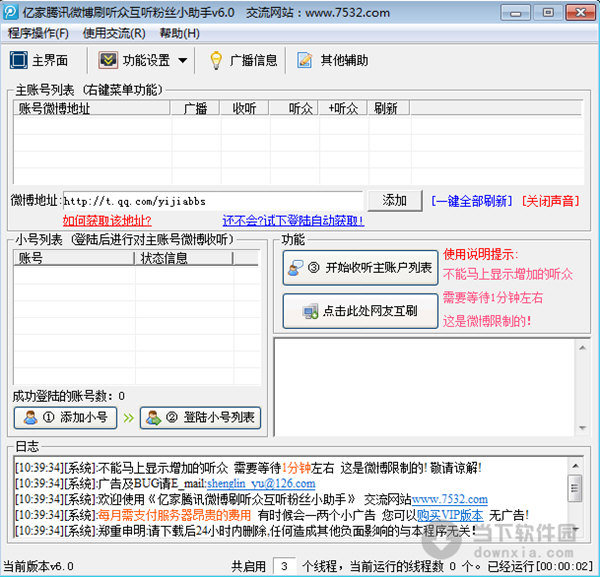600x577 pixels.
Task: Open the 程序操作(F) menu
Action: click(38, 33)
